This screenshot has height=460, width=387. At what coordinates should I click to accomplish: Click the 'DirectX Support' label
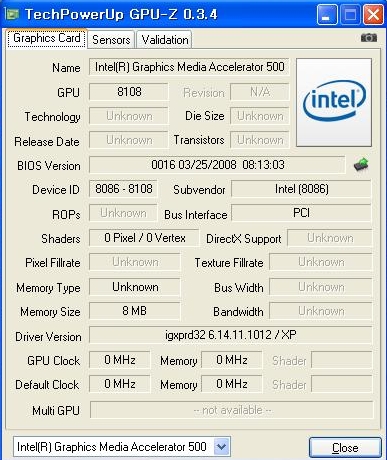[244, 239]
